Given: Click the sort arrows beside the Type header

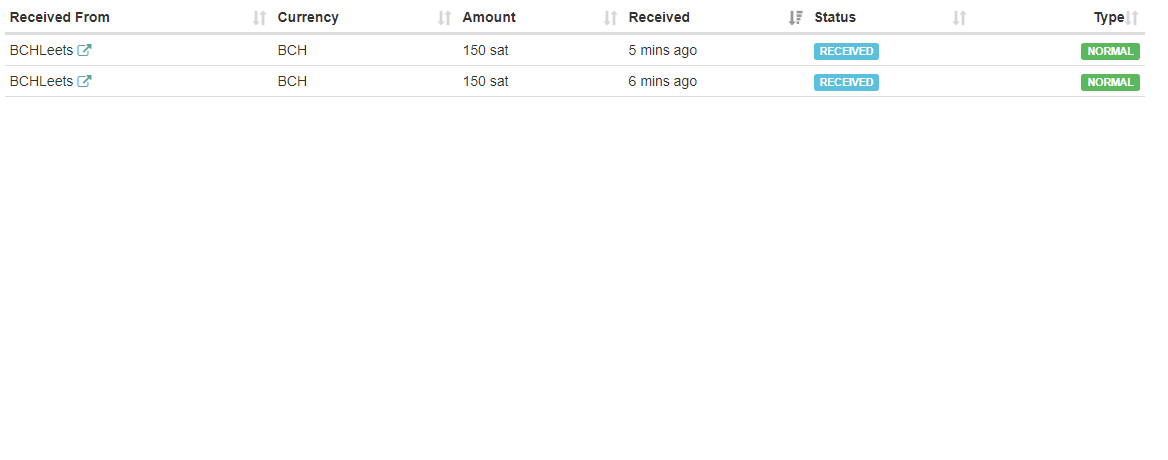Looking at the screenshot, I should point(1132,18).
